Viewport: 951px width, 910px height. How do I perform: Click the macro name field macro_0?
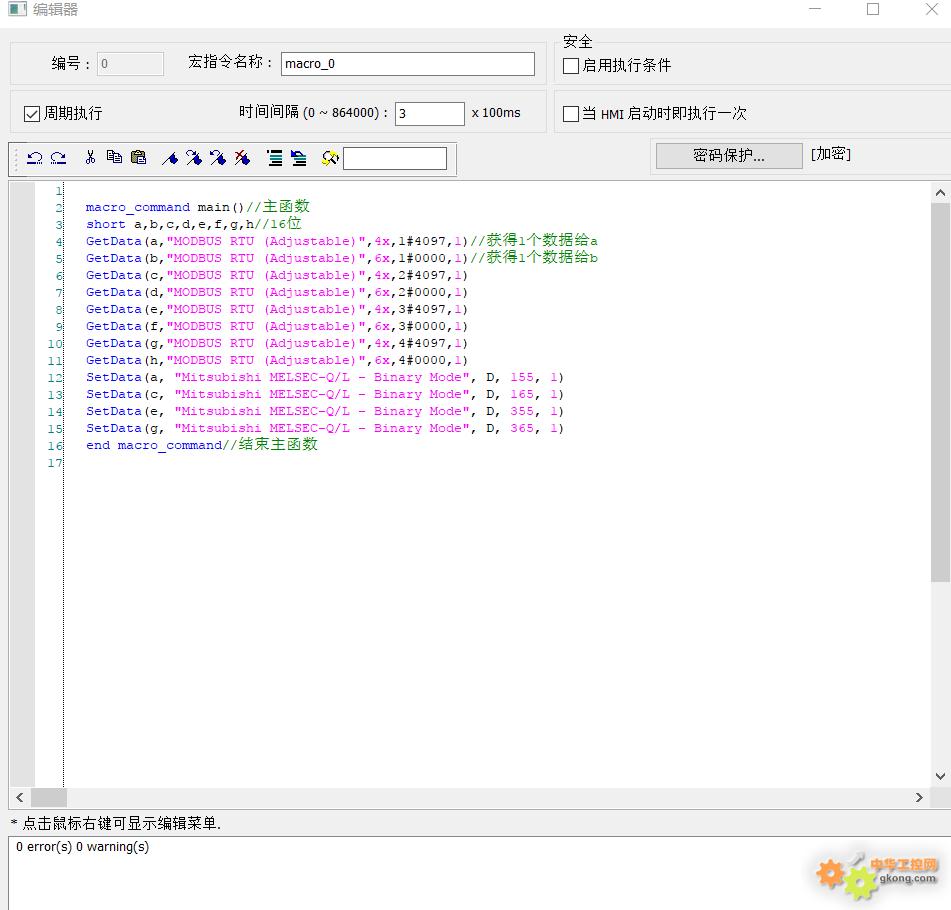pyautogui.click(x=408, y=64)
